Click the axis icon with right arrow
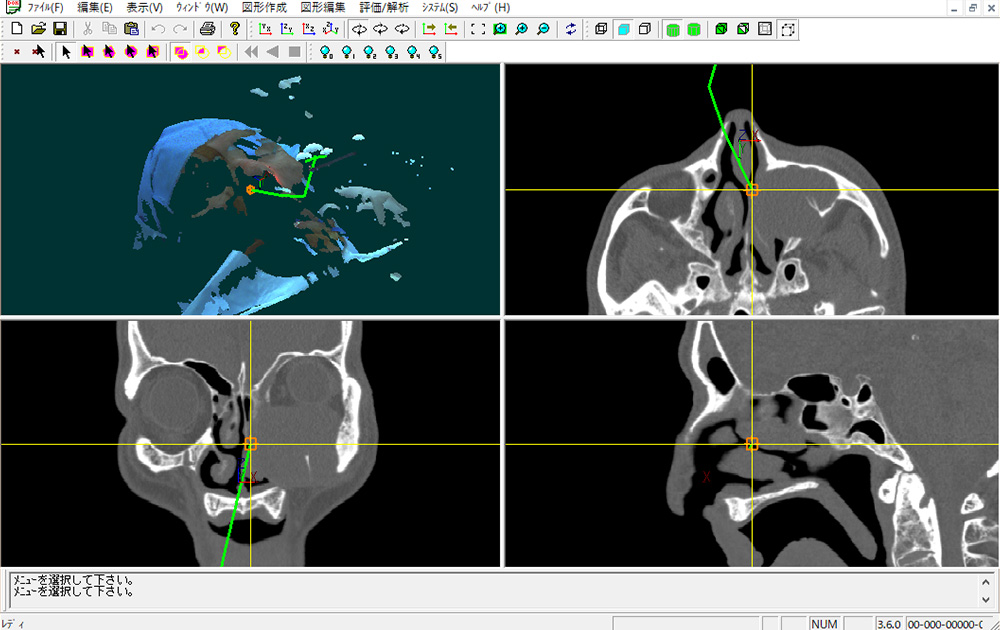 (x=429, y=29)
